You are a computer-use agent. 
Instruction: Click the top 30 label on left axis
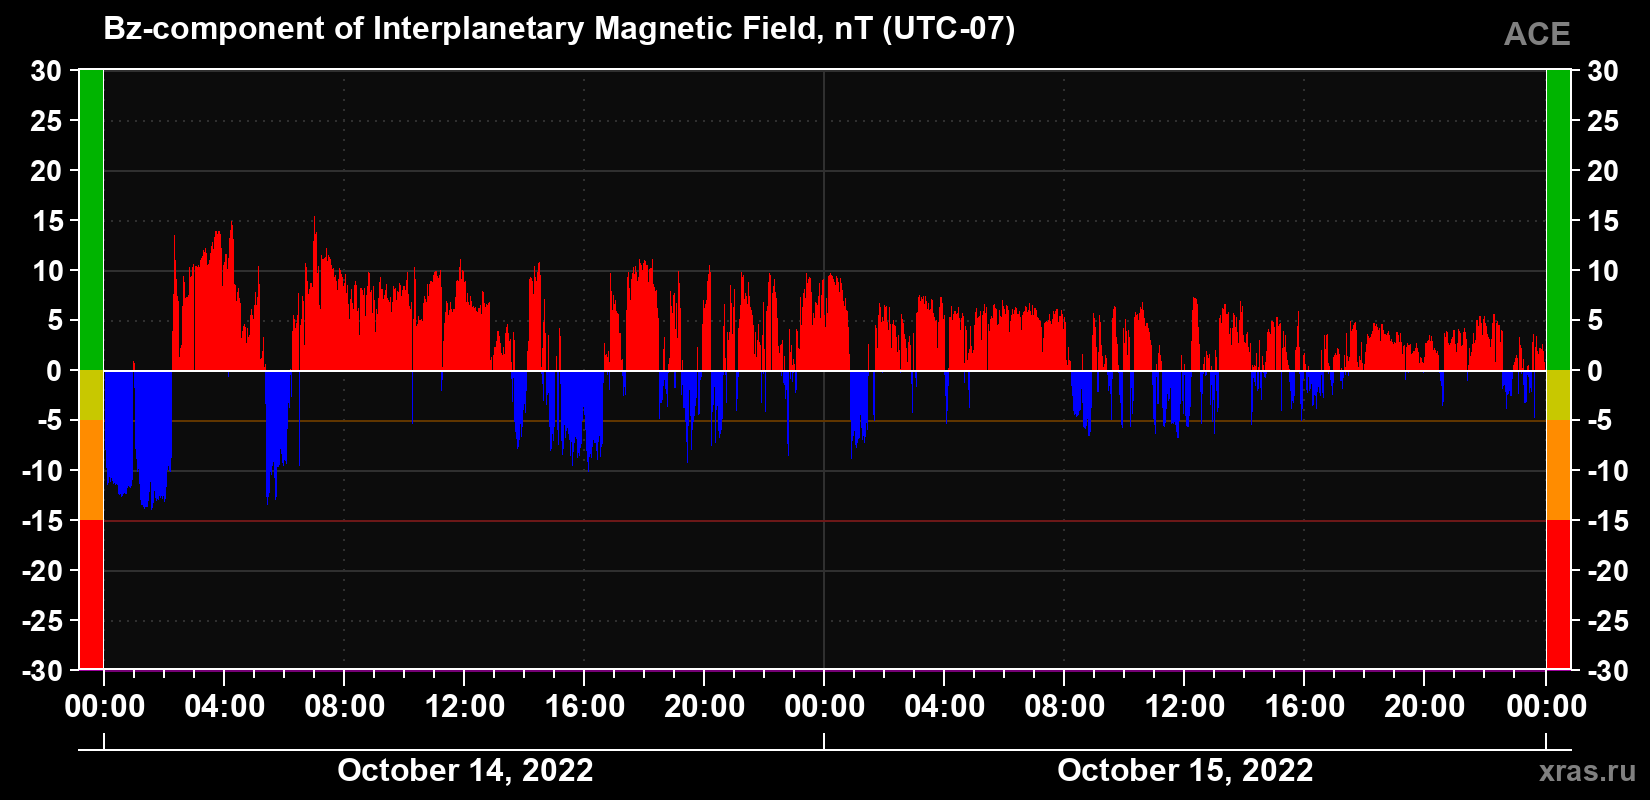tap(46, 71)
